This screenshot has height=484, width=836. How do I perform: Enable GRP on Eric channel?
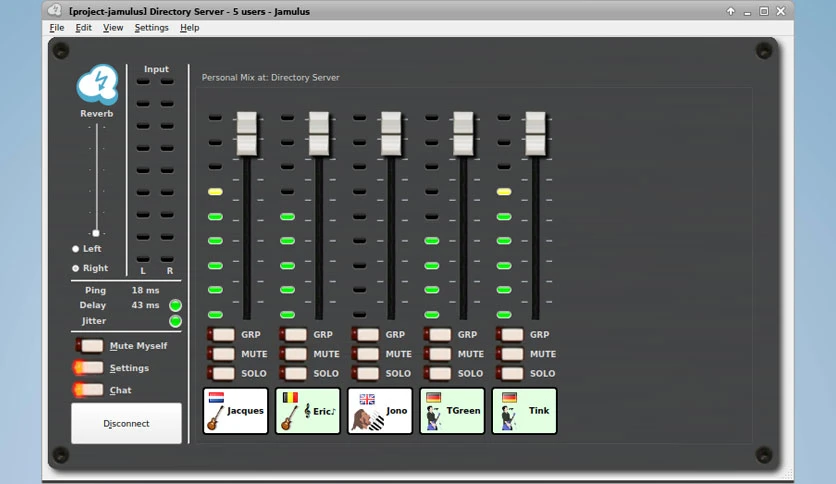[x=293, y=335]
